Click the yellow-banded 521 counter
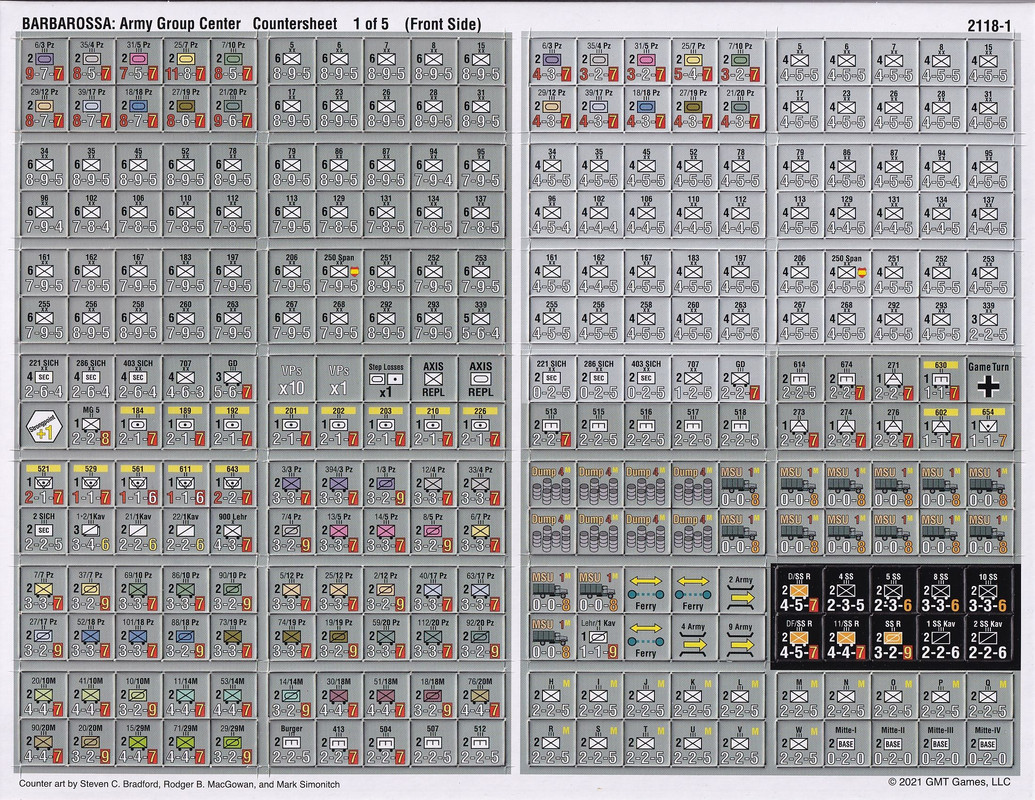 click(44, 485)
